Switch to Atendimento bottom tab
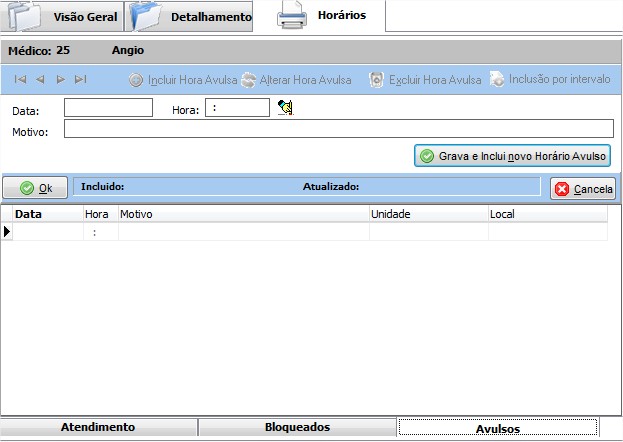 (x=98, y=427)
